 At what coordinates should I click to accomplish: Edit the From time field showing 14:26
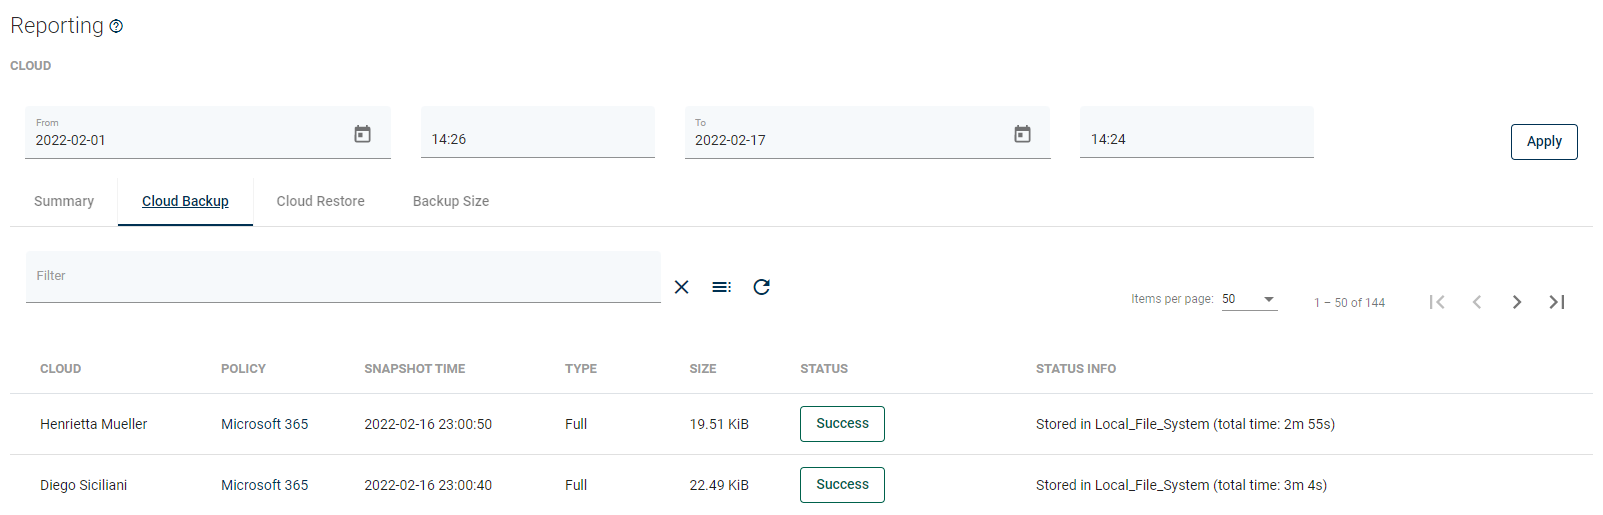(x=537, y=139)
